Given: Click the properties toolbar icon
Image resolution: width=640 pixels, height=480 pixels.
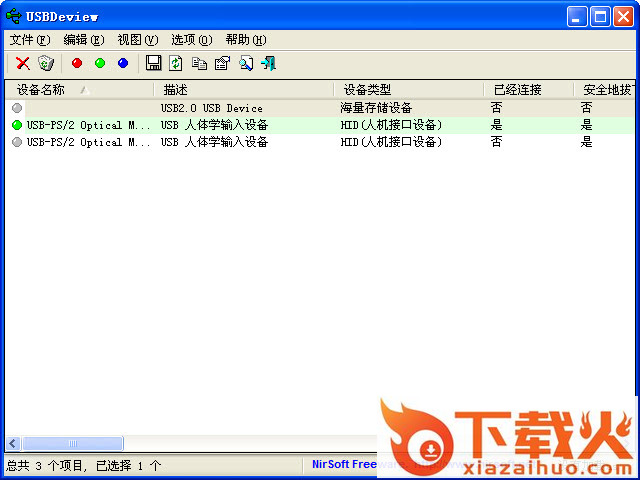Looking at the screenshot, I should coord(222,63).
